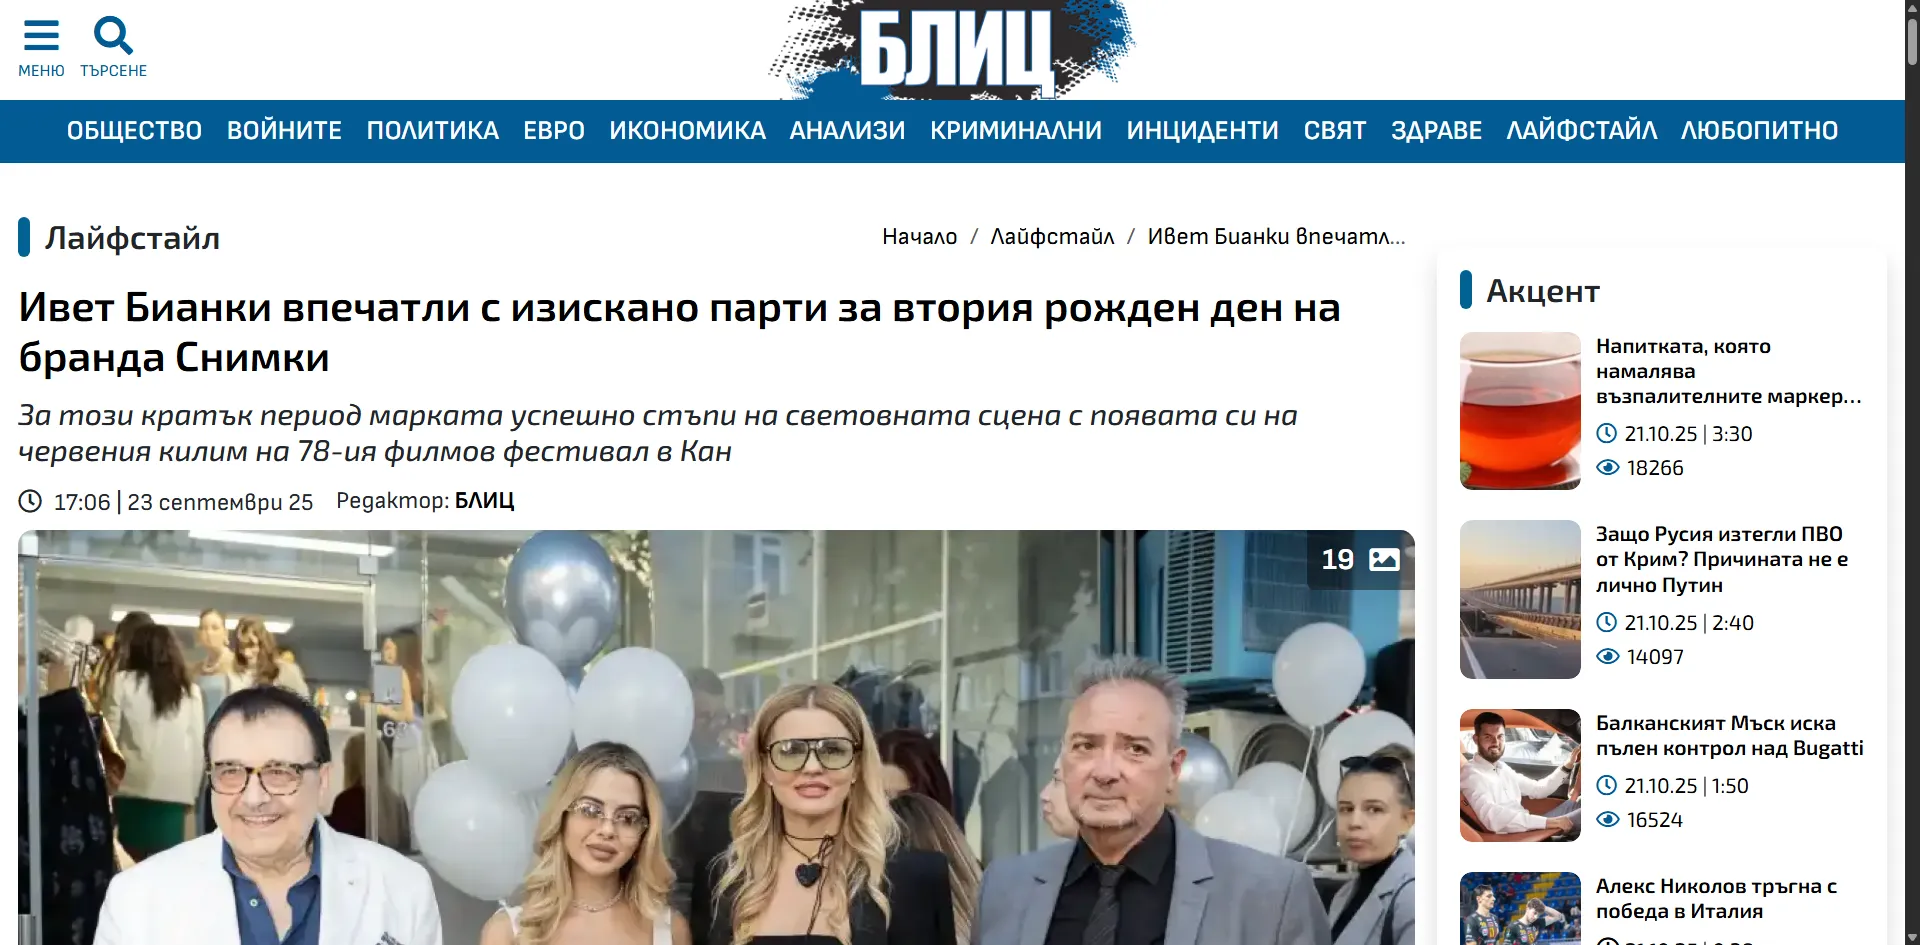The width and height of the screenshot is (1920, 945).
Task: Click the Лайфстайл breadcrumb link
Action: click(1052, 237)
